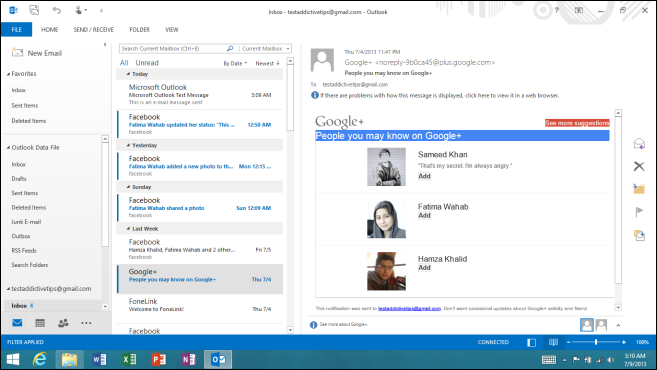Filter message list by Unread
This screenshot has width=657, height=370.
[147, 63]
